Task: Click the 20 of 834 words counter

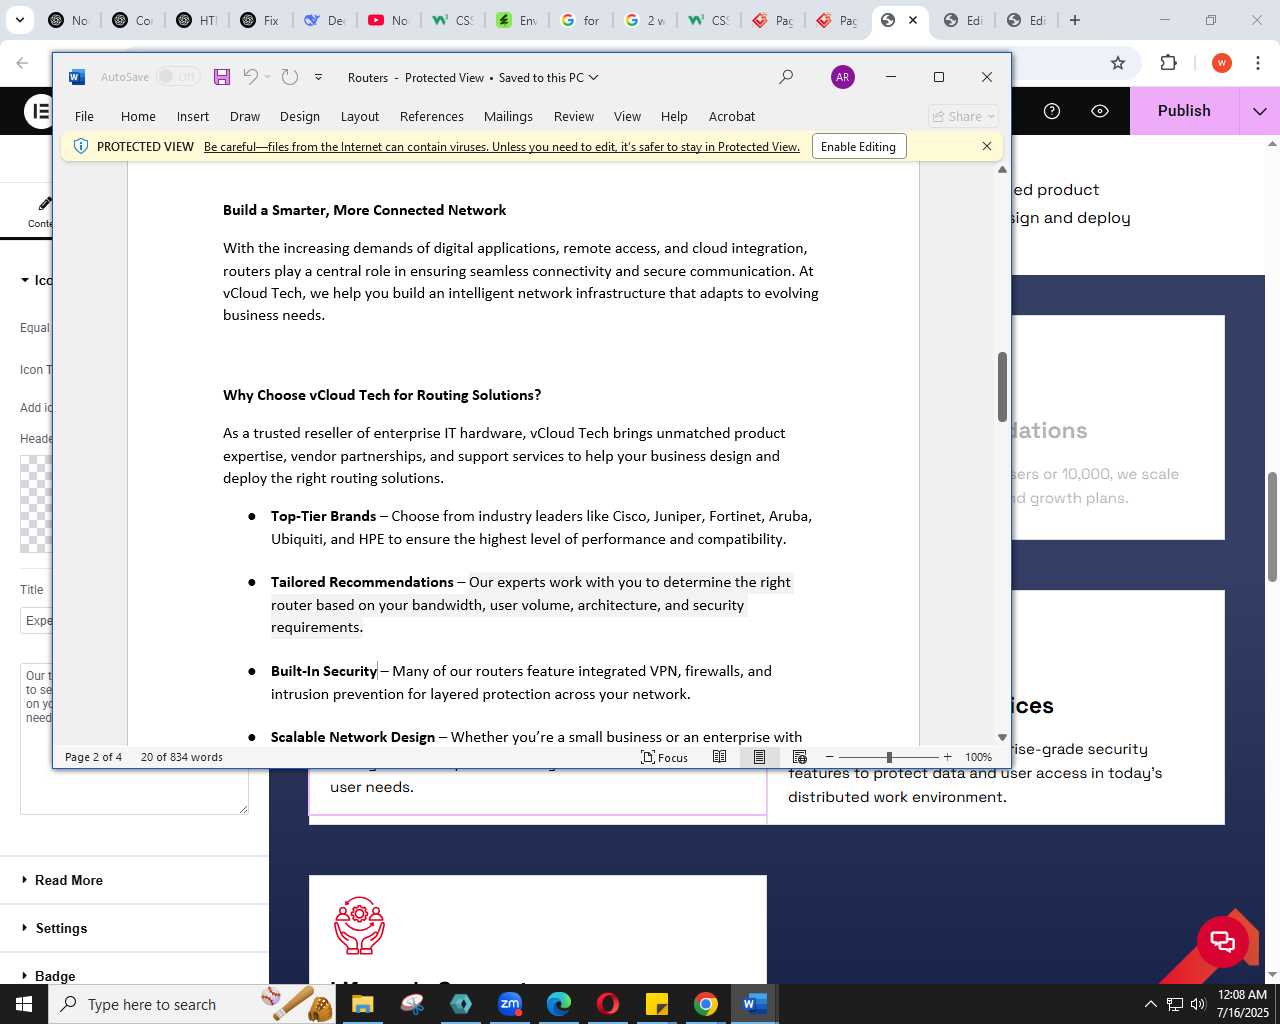Action: 182,757
